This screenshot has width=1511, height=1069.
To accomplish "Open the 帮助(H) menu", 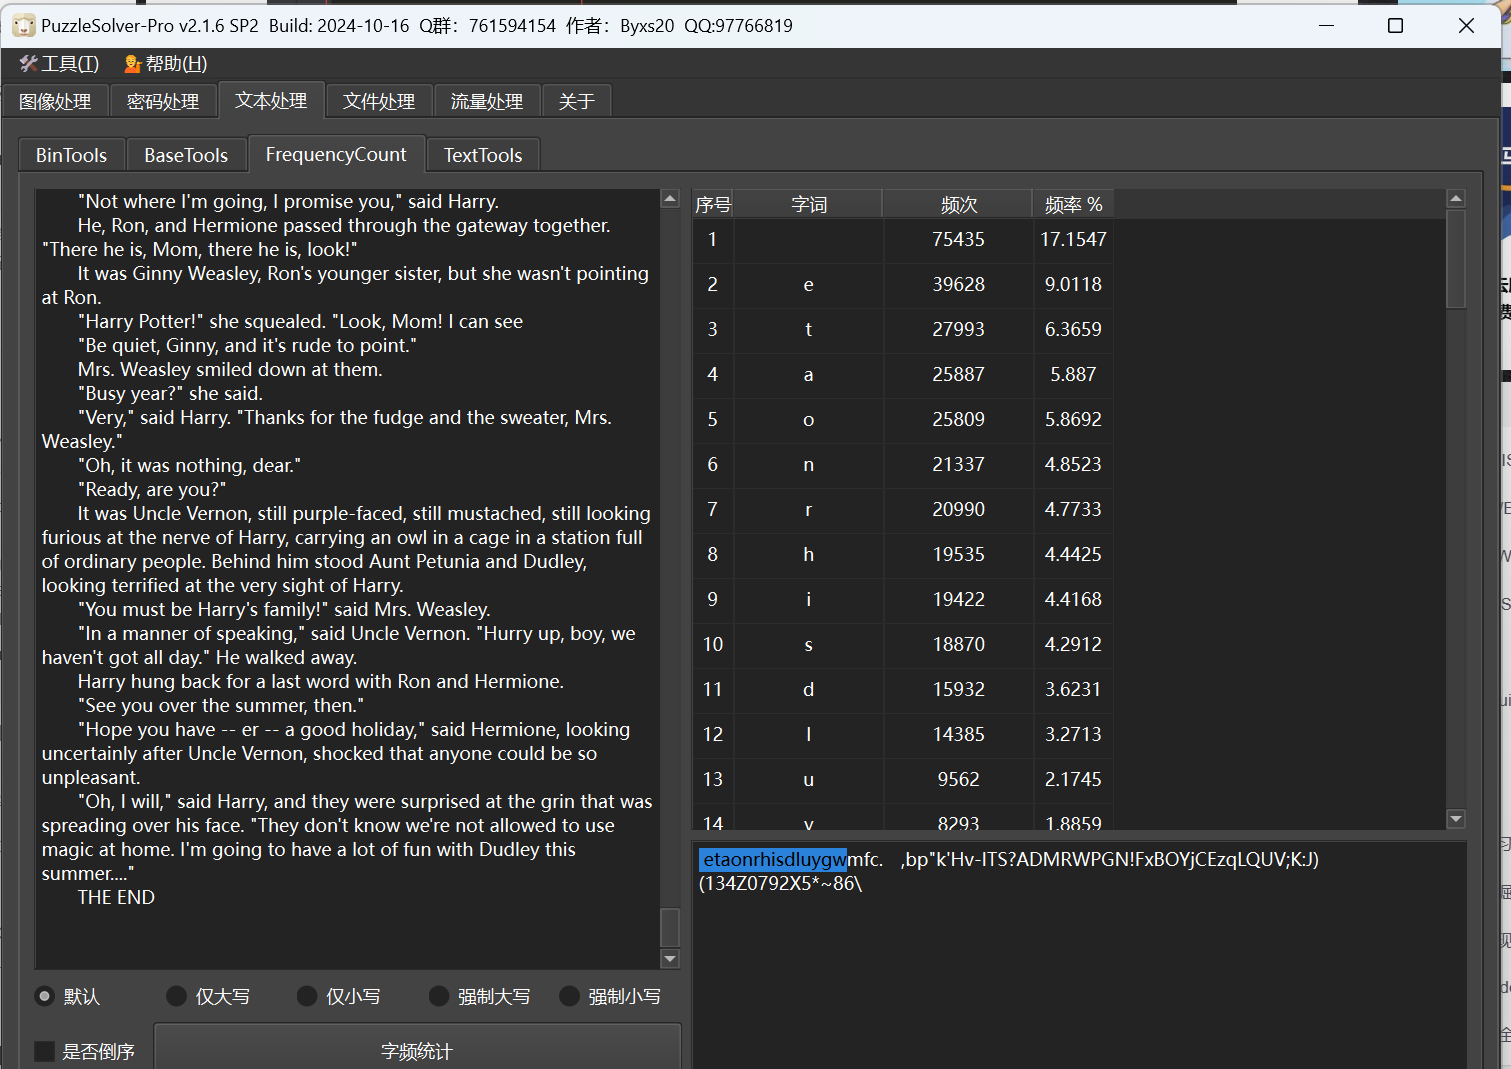I will (x=166, y=64).
